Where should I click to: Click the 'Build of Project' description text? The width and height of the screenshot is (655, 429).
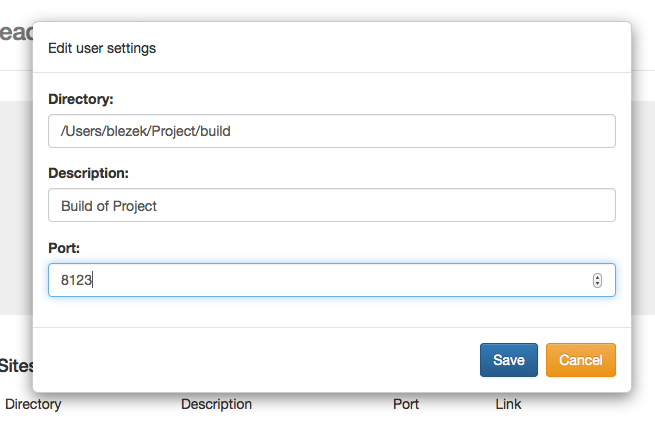tap(109, 206)
